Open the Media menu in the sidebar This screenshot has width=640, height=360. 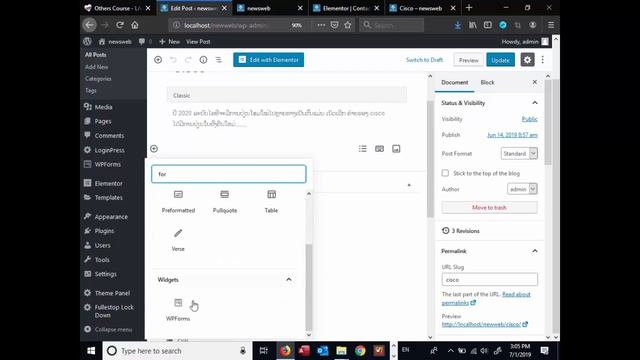tap(104, 107)
